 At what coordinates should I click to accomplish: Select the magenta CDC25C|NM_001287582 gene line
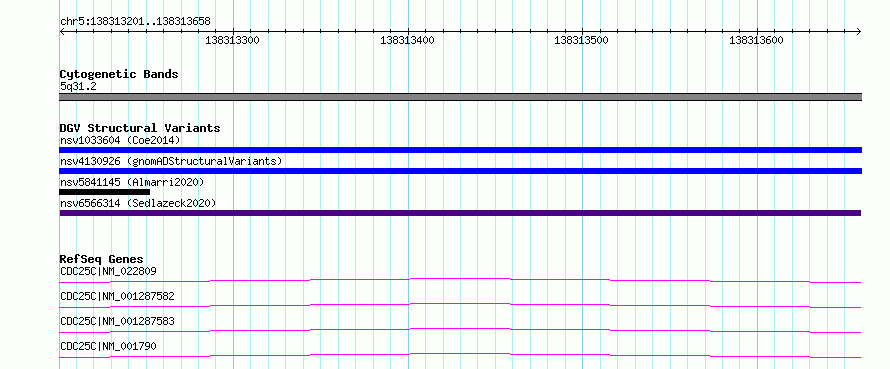(460, 305)
